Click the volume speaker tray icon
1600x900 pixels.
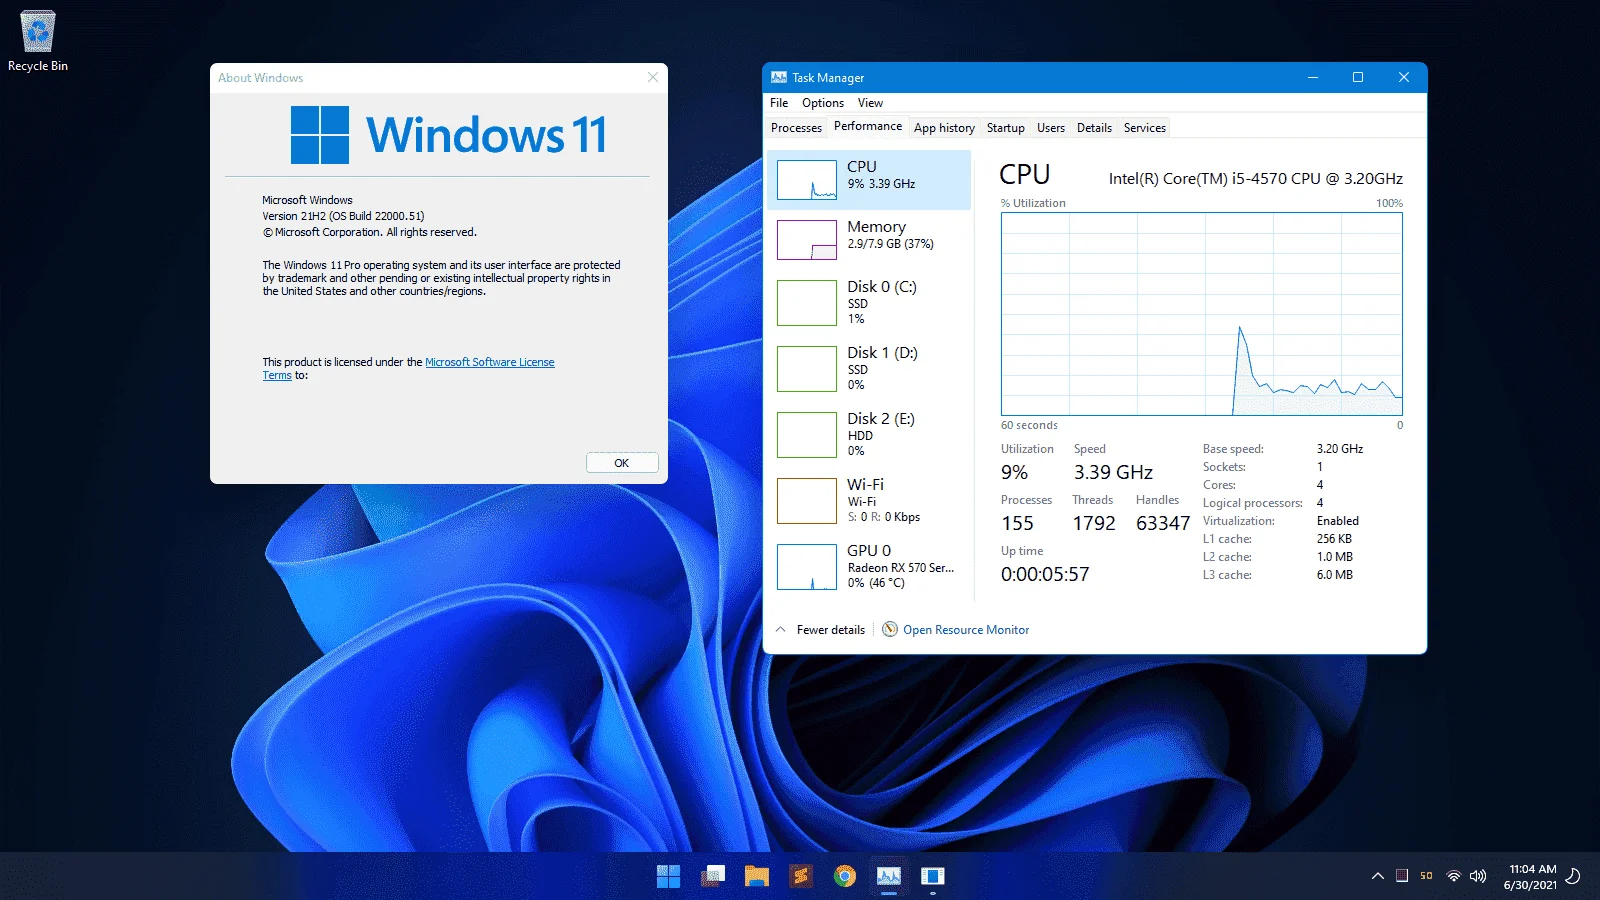click(x=1478, y=876)
